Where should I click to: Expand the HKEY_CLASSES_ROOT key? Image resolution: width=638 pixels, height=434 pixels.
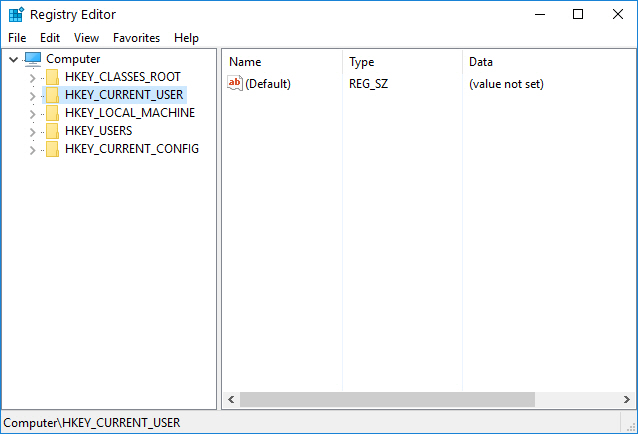[x=33, y=78]
